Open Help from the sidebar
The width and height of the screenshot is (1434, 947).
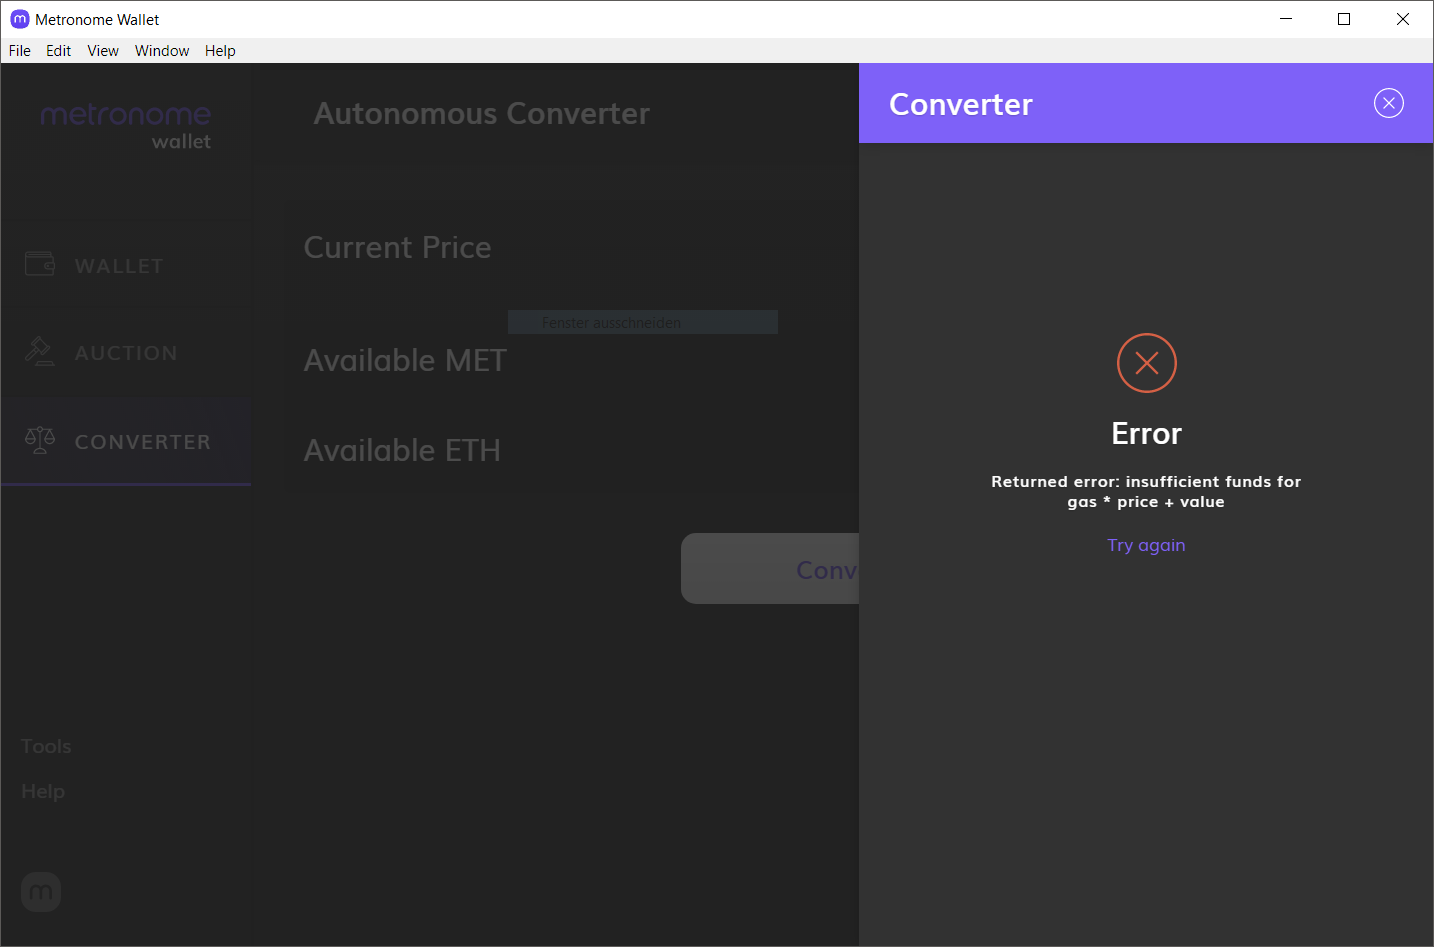pyautogui.click(x=42, y=790)
